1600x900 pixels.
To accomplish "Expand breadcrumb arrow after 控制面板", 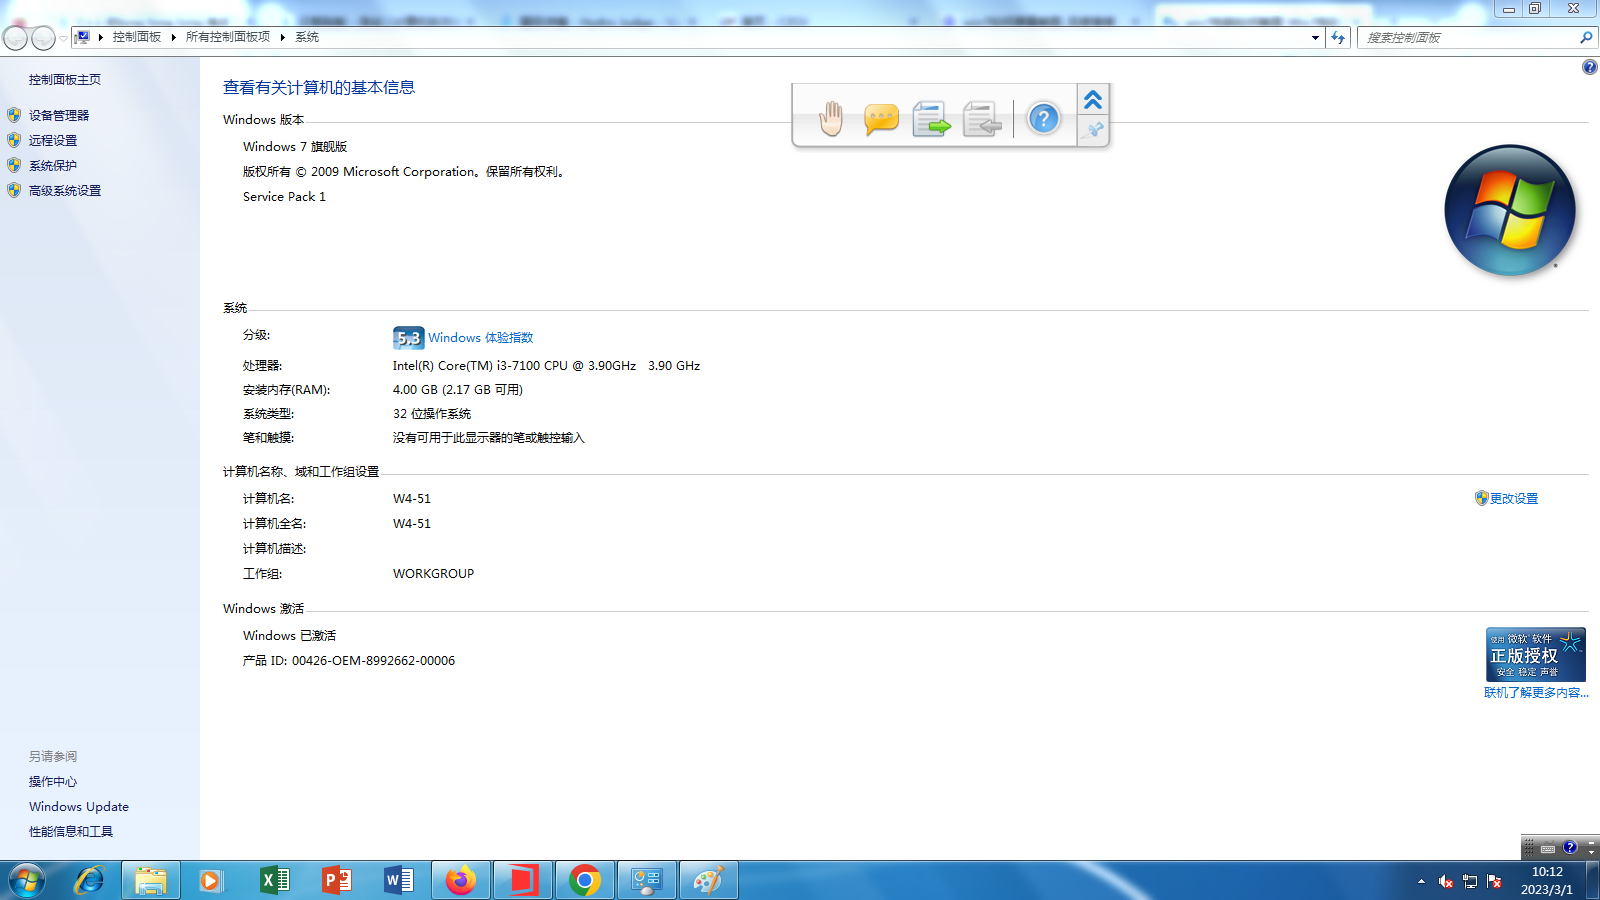I will [174, 37].
